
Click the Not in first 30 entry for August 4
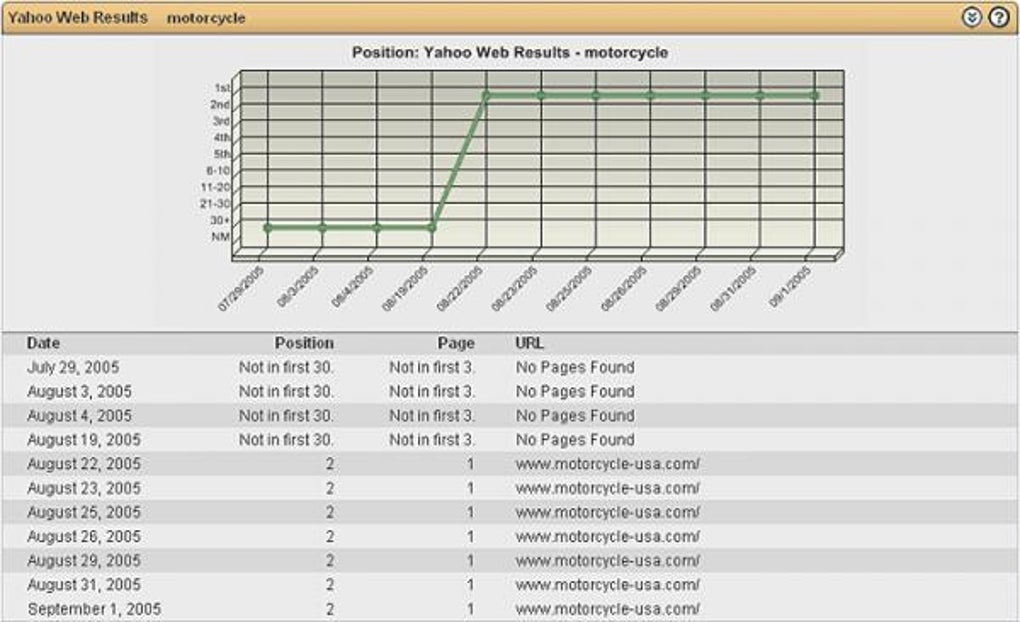287,415
